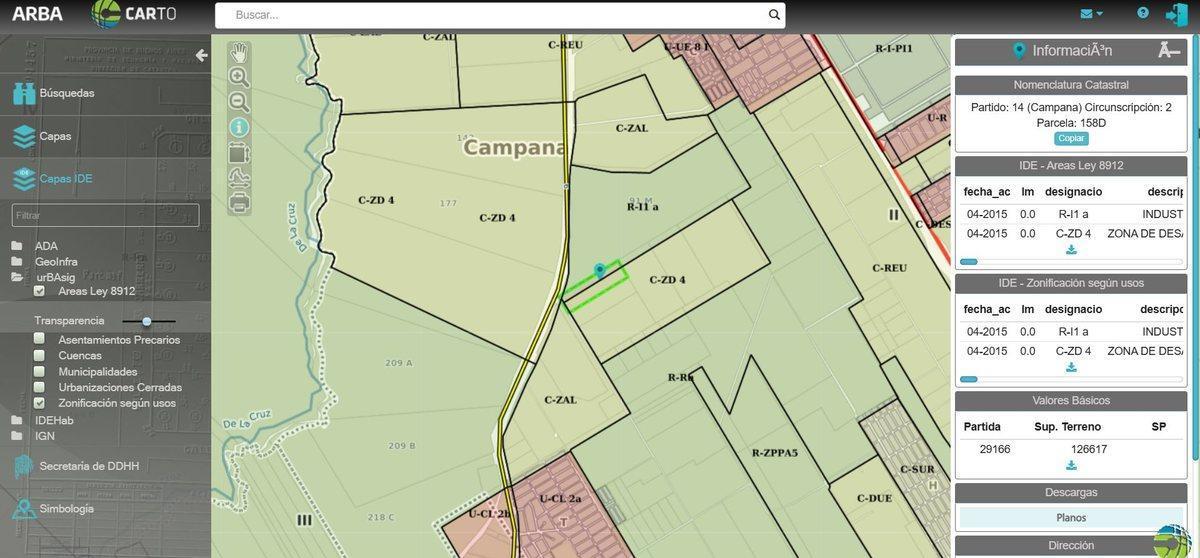Click IDE - Zonificación según usos header
Screen dimensions: 1200x558
[1071, 283]
